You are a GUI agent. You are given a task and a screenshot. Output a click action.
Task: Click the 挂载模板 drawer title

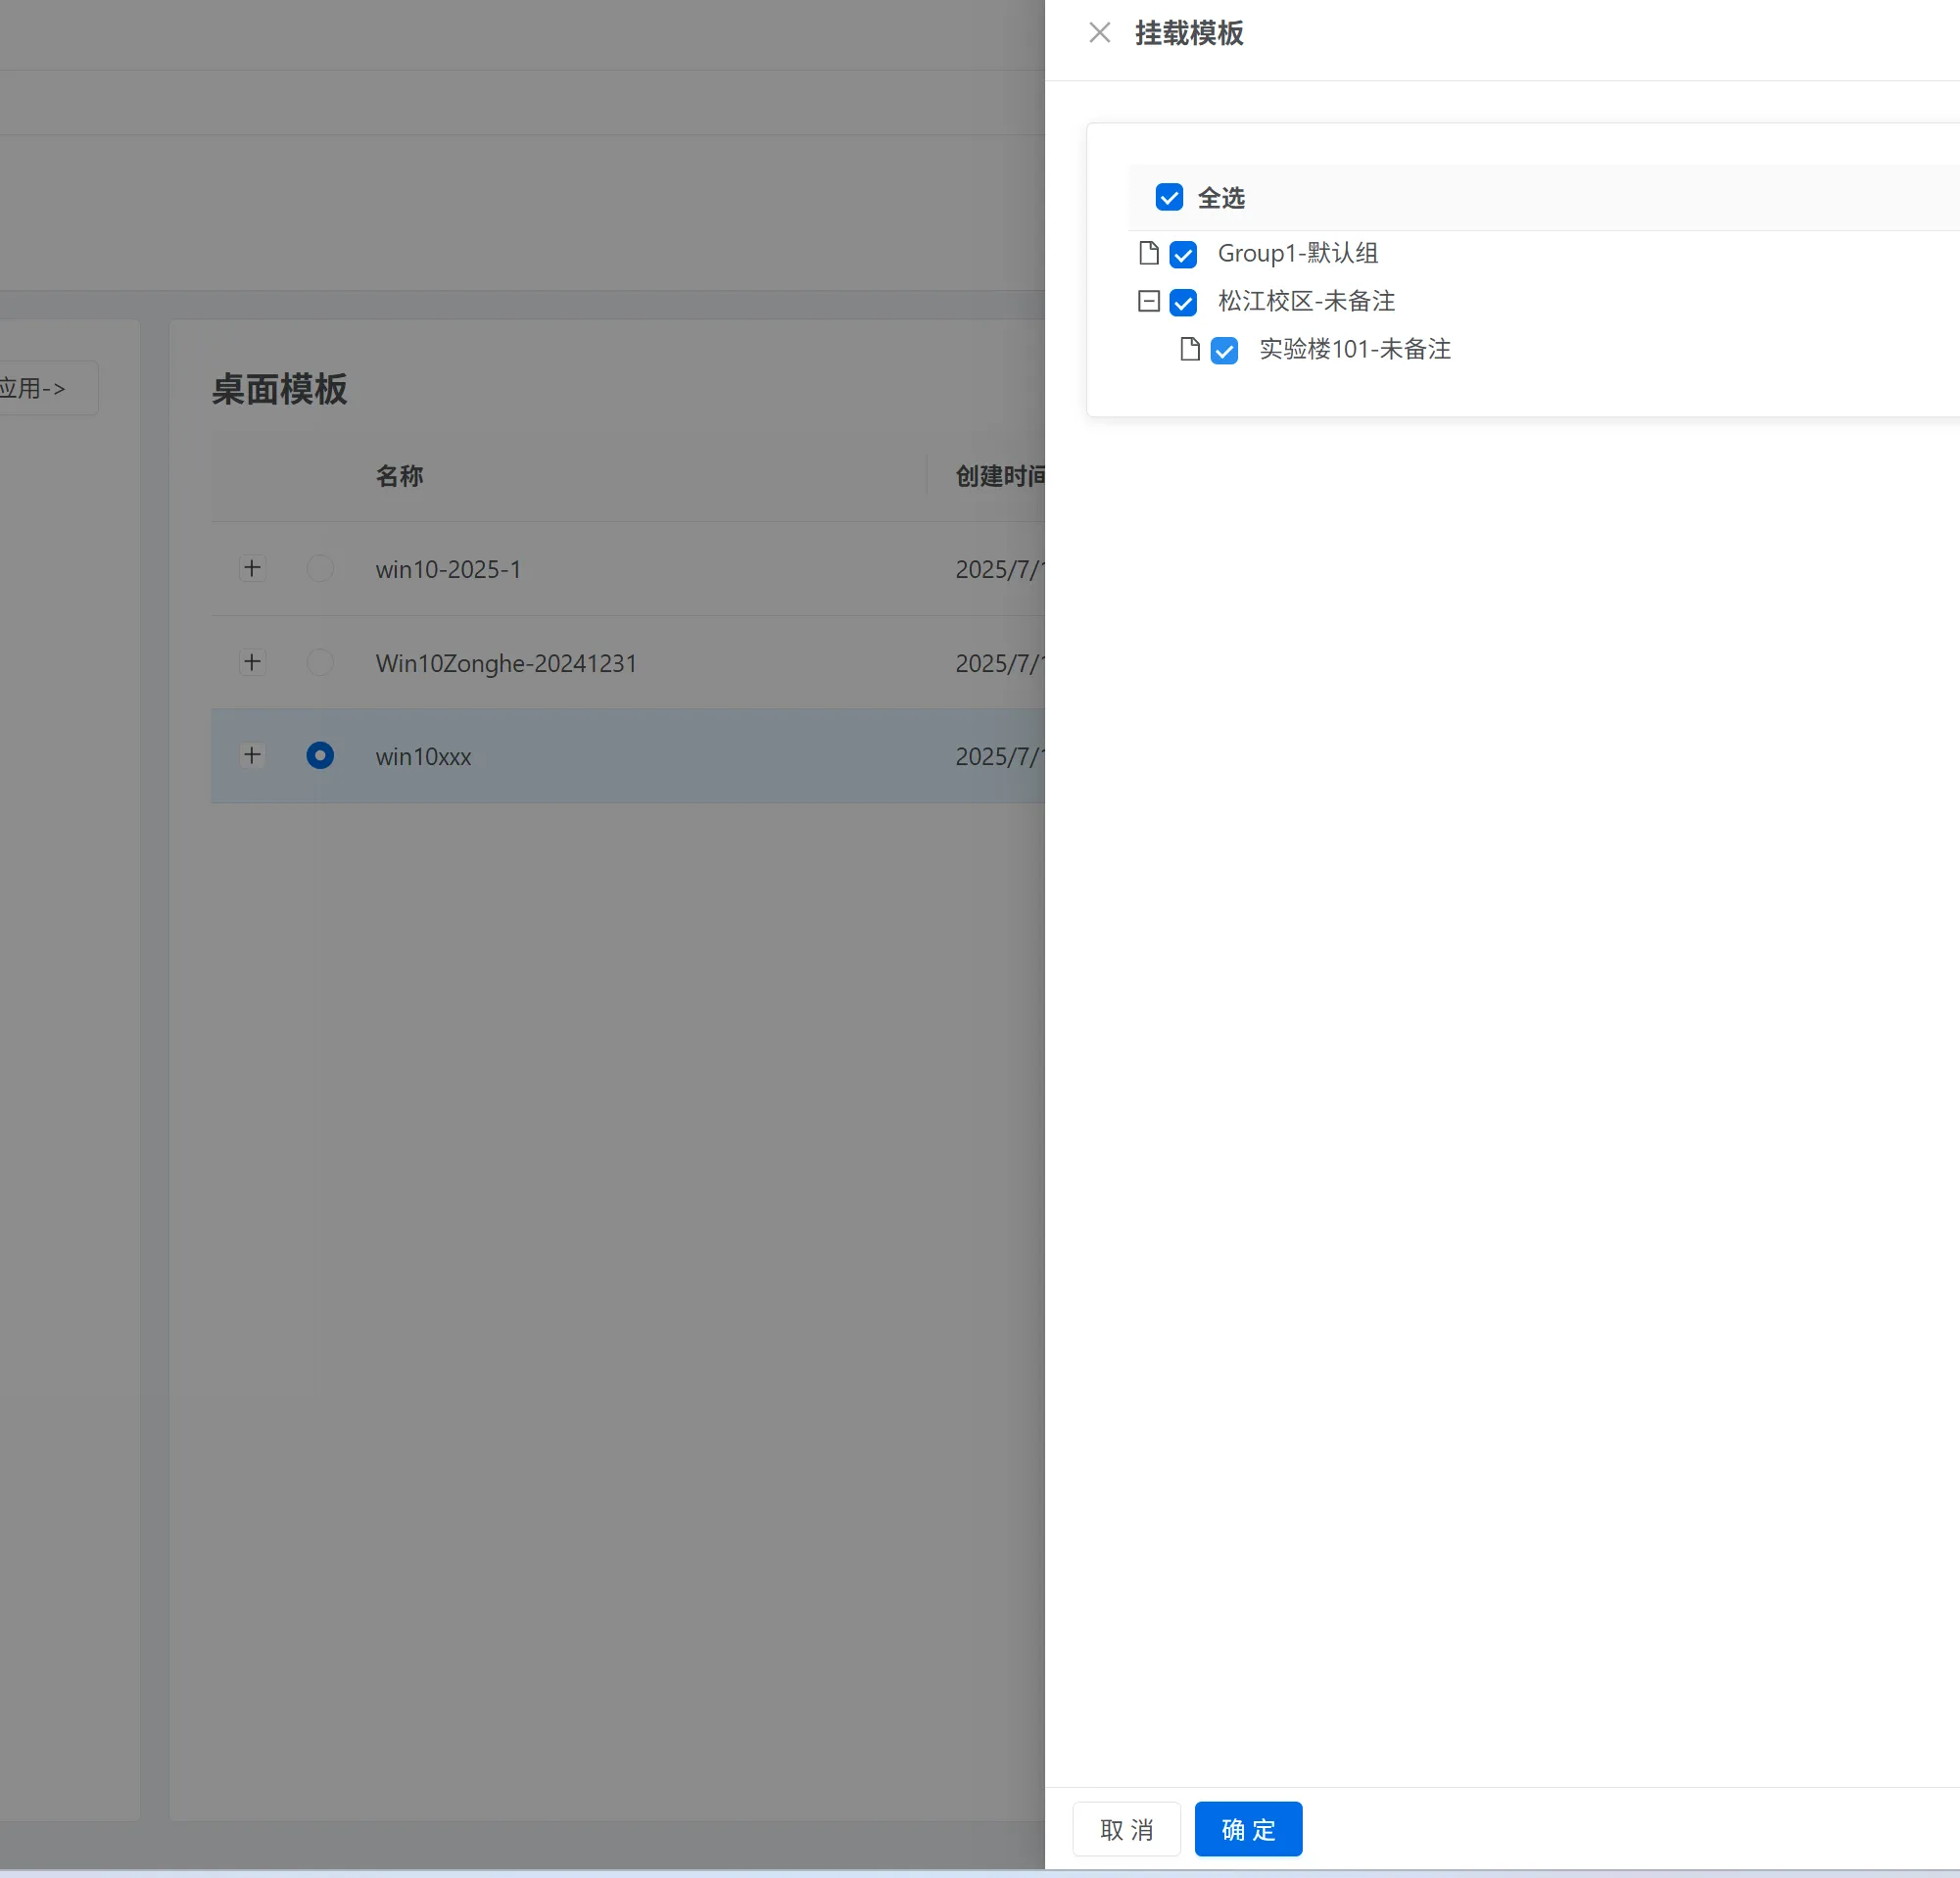pyautogui.click(x=1189, y=33)
